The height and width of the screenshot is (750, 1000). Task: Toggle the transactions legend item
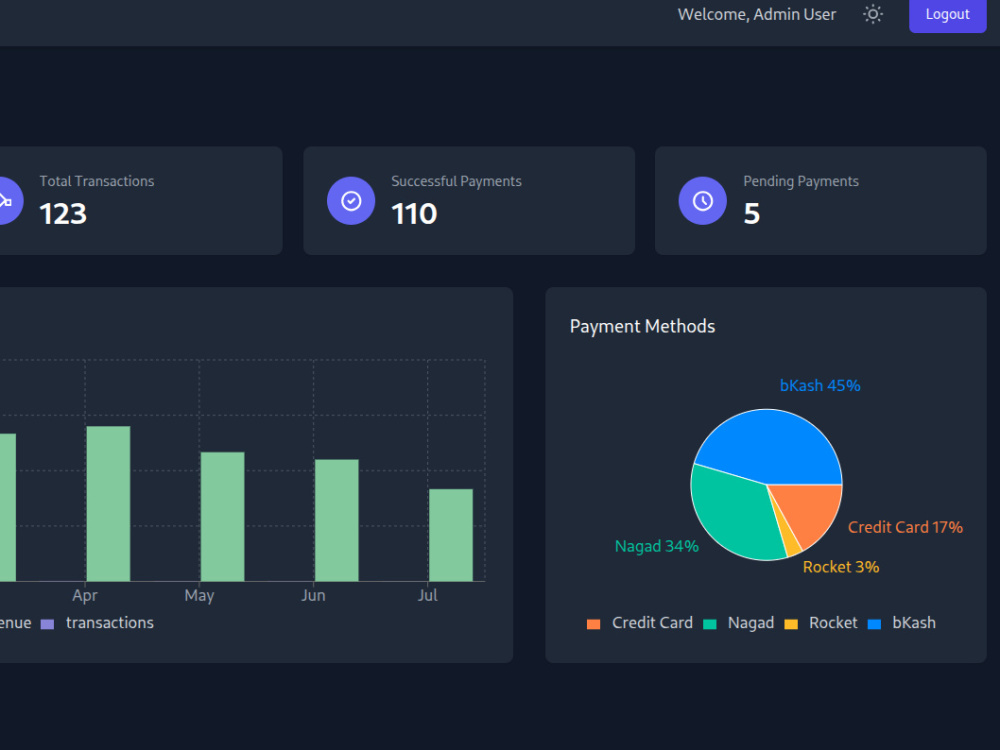[x=98, y=623]
